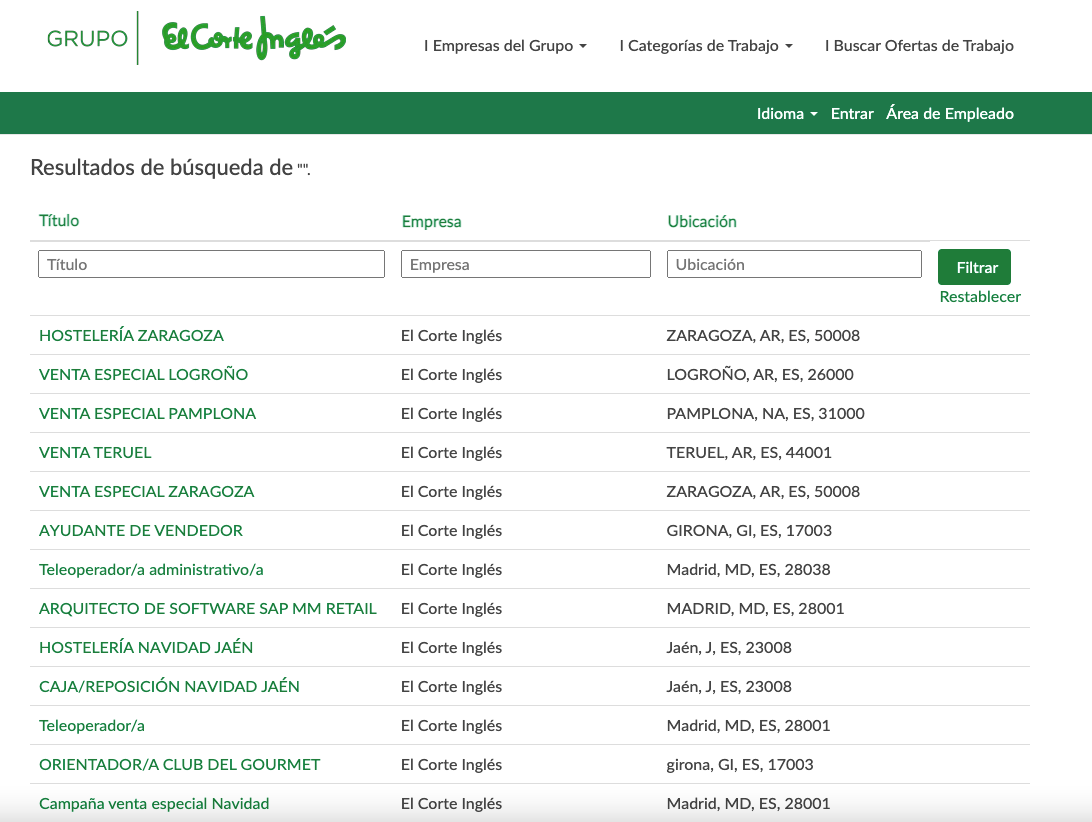Open the "ORIENTADOR/A CLUB DEL GOURMET" listing
The width and height of the screenshot is (1092, 822).
tap(178, 764)
